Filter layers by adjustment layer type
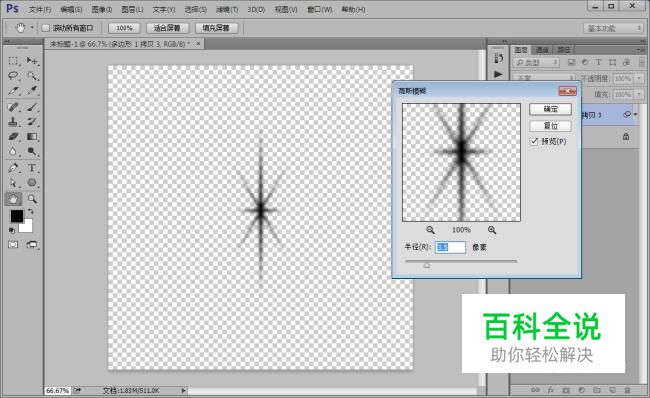 585,62
